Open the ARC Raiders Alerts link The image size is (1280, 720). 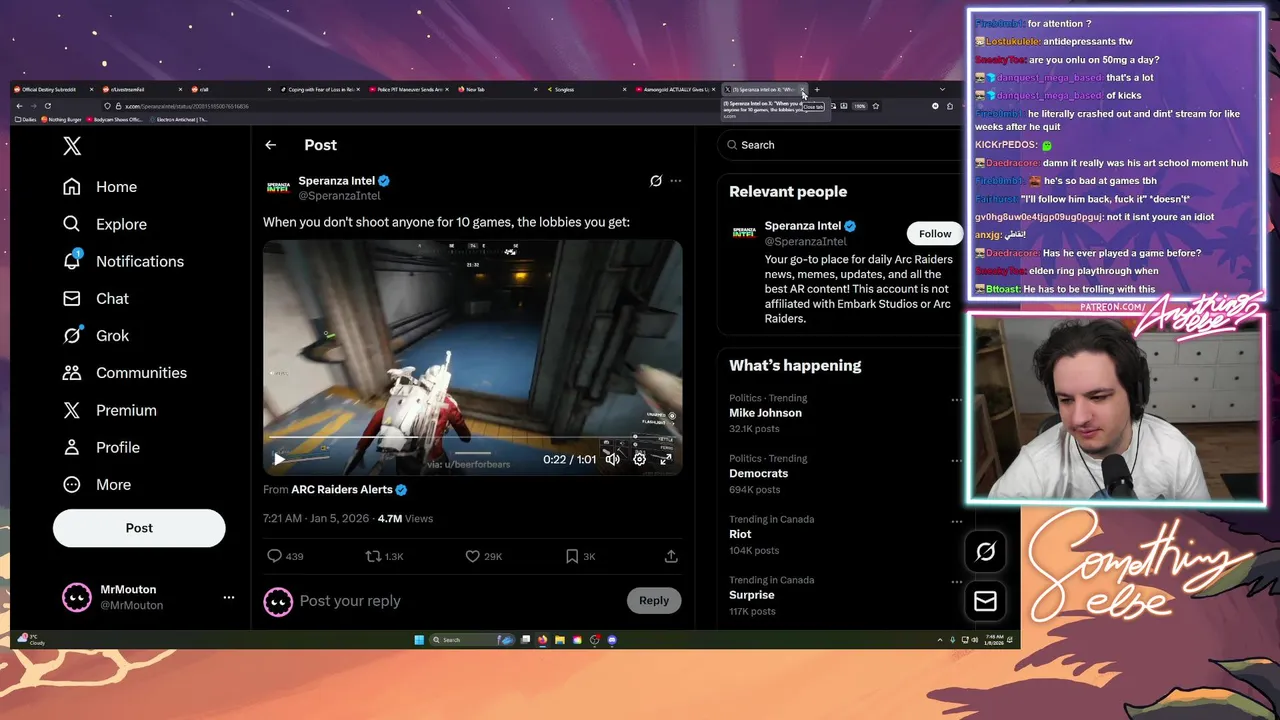(x=342, y=490)
